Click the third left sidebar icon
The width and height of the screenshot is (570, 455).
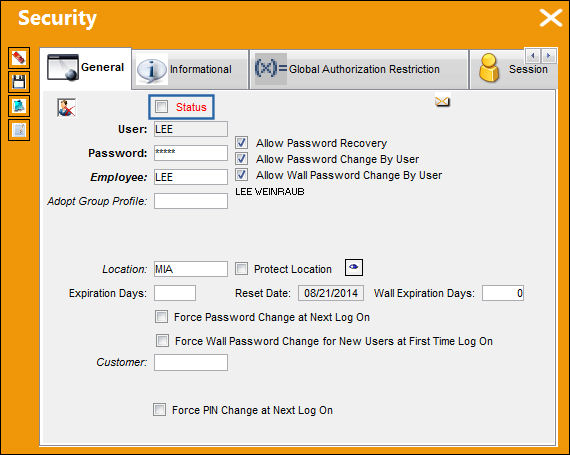click(x=19, y=106)
